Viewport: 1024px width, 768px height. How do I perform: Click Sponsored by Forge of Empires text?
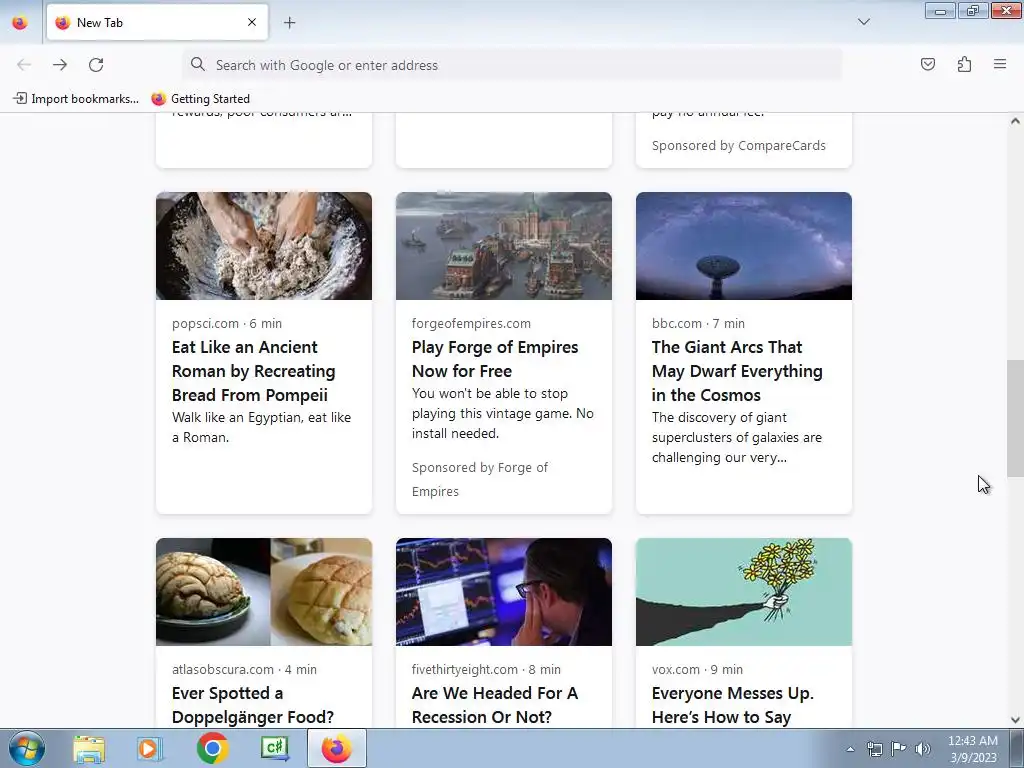tap(480, 479)
